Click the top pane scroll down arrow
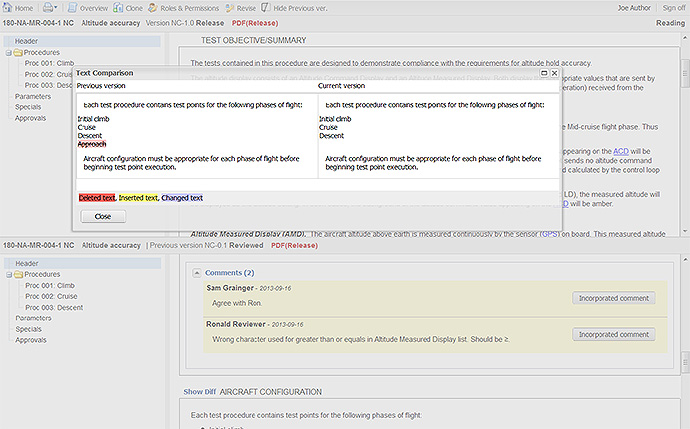Viewport: 690px width, 429px height. click(x=685, y=230)
